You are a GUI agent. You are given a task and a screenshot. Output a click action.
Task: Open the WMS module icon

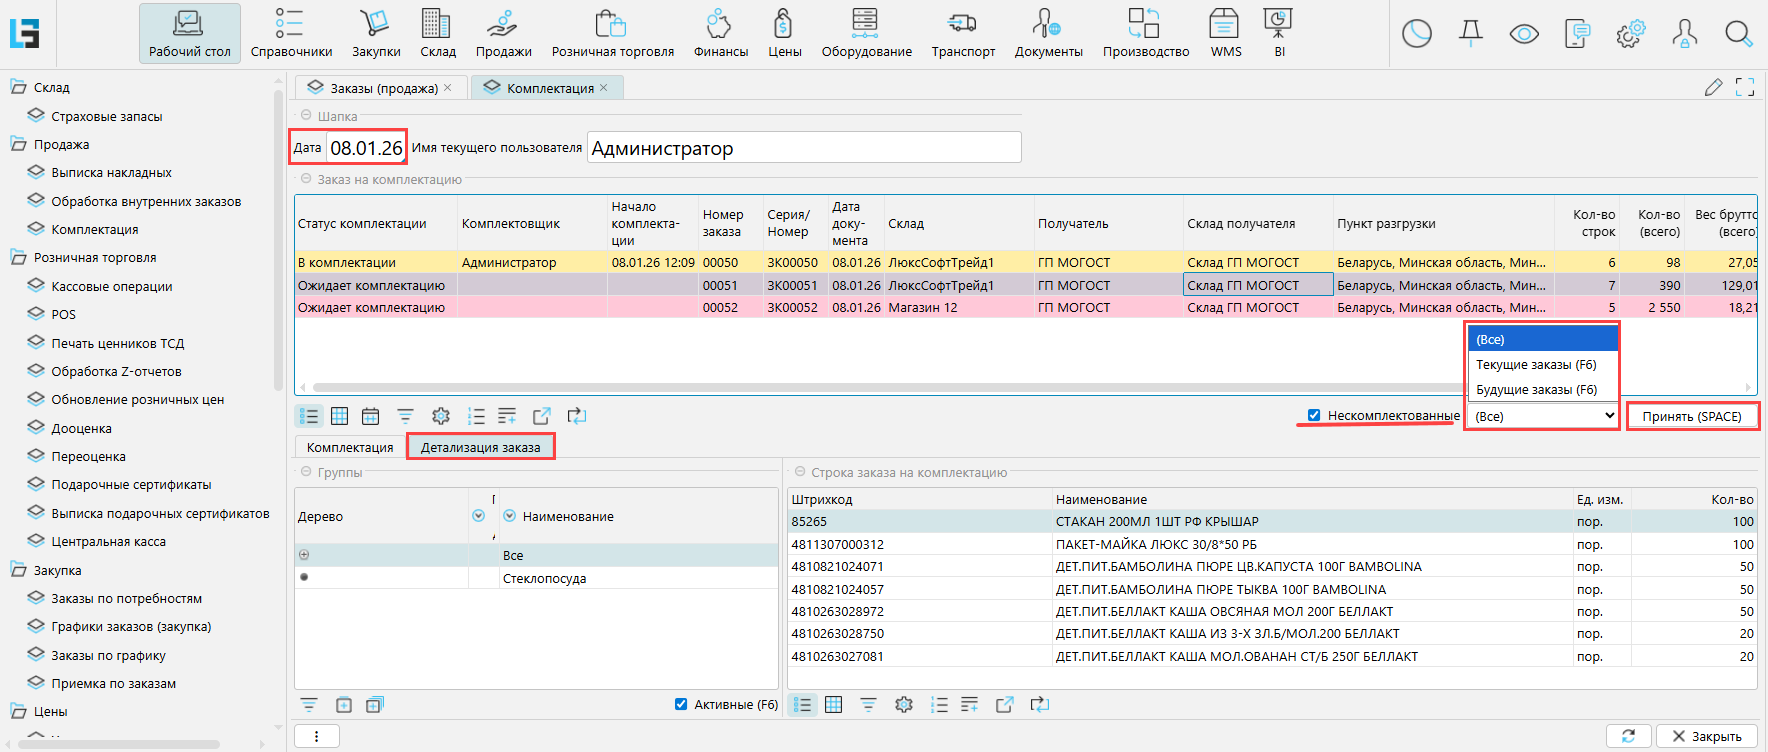tap(1225, 33)
